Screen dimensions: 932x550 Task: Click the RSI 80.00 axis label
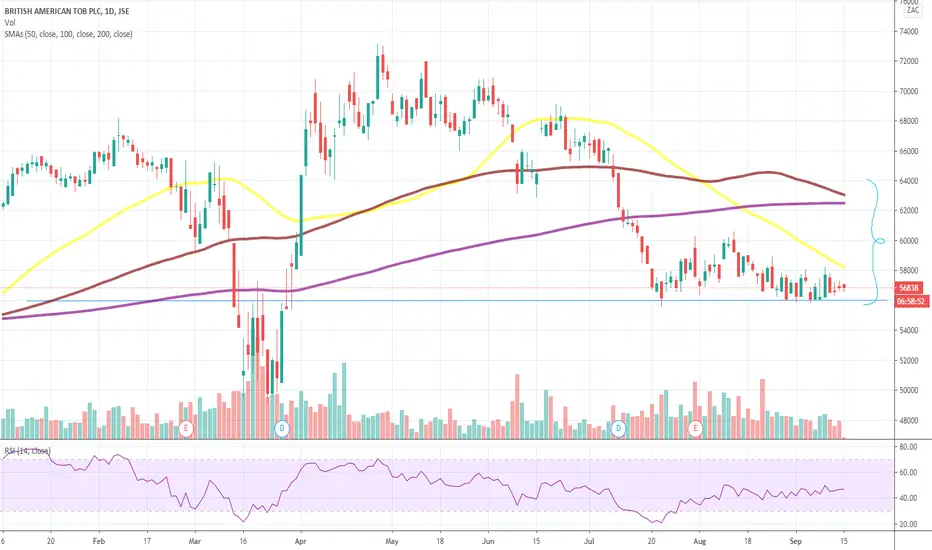point(908,447)
